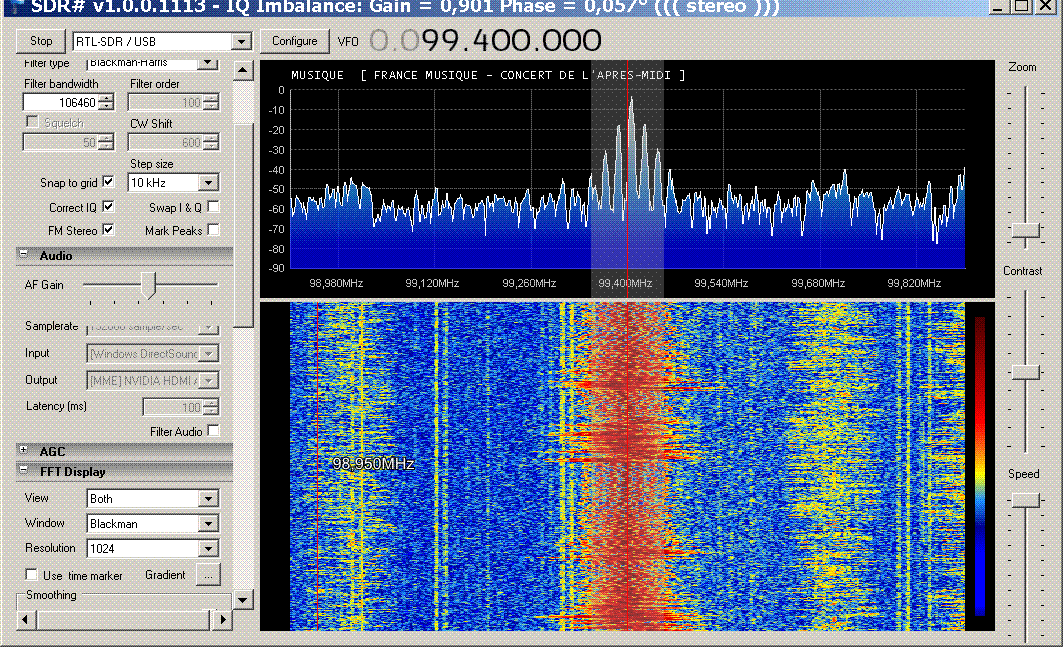This screenshot has height=647, width=1063.
Task: Open the Gradient editor ellipsis button
Action: click(x=208, y=575)
